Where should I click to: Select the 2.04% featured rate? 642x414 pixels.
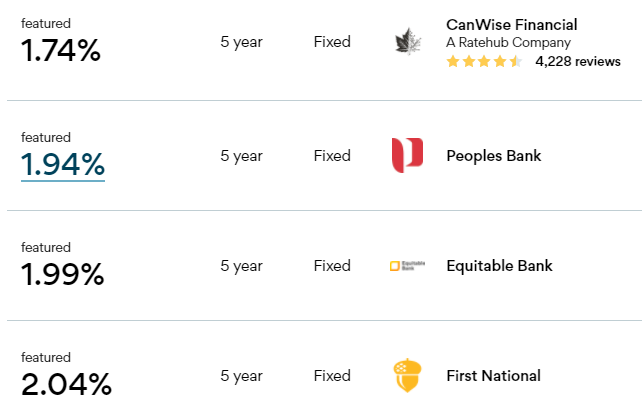tap(66, 384)
